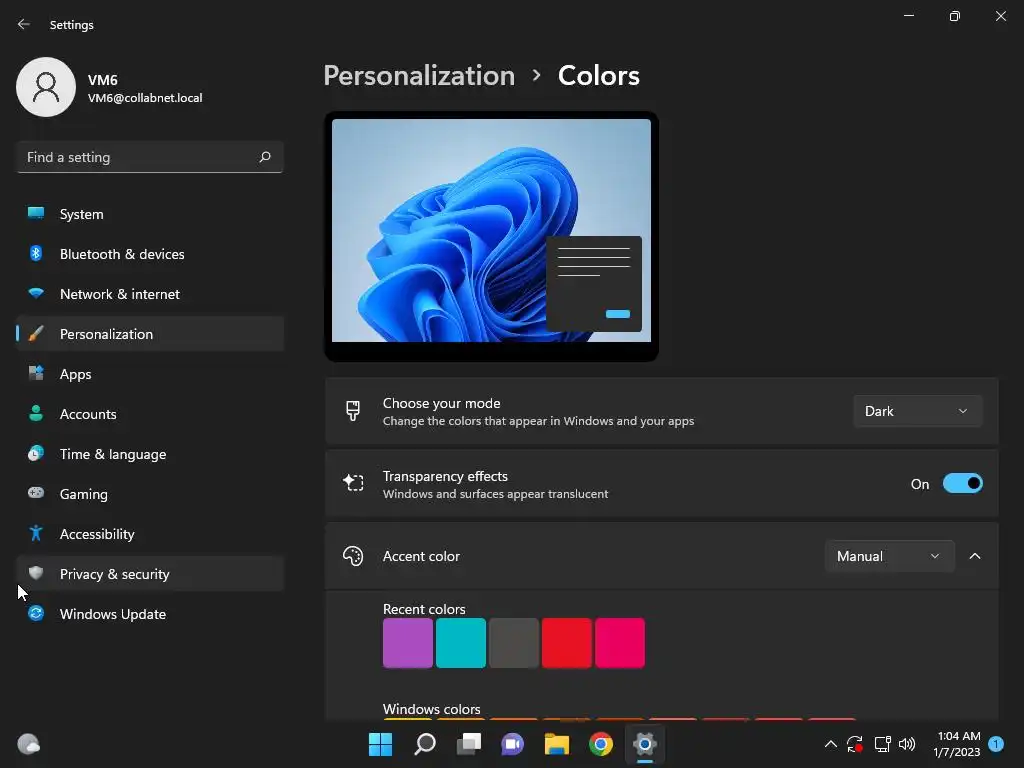Click the Privacy & security shield icon
The image size is (1024, 768).
tap(36, 573)
